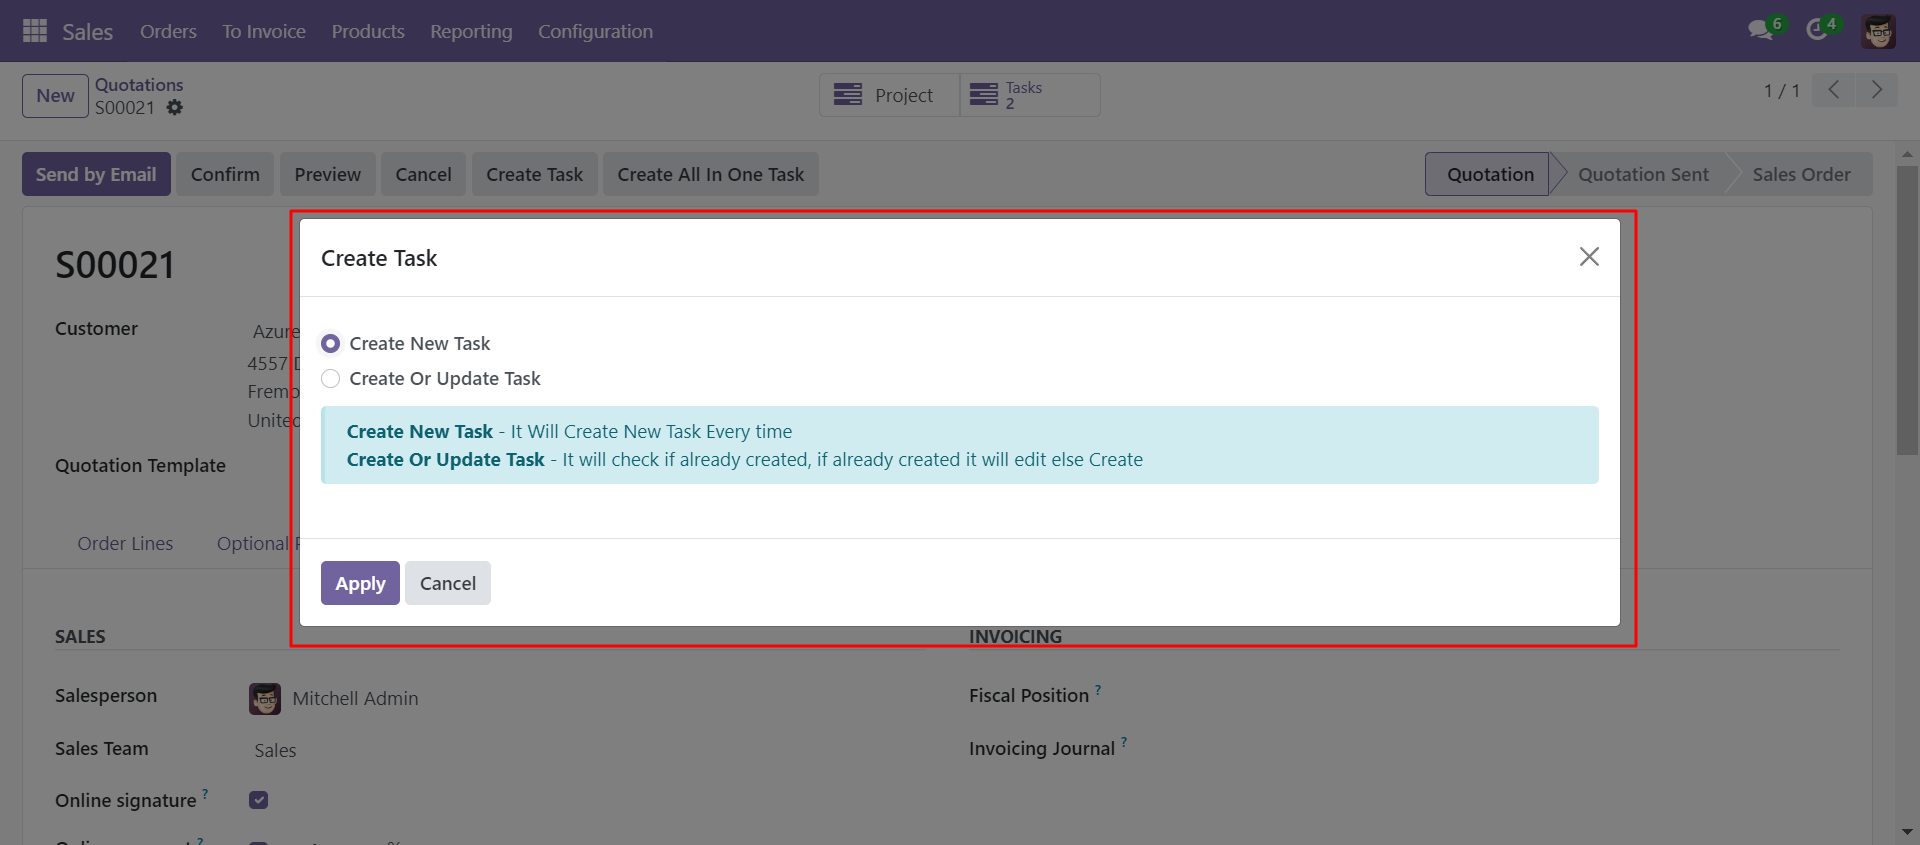Click the page scrollbar down arrow

point(1907,831)
